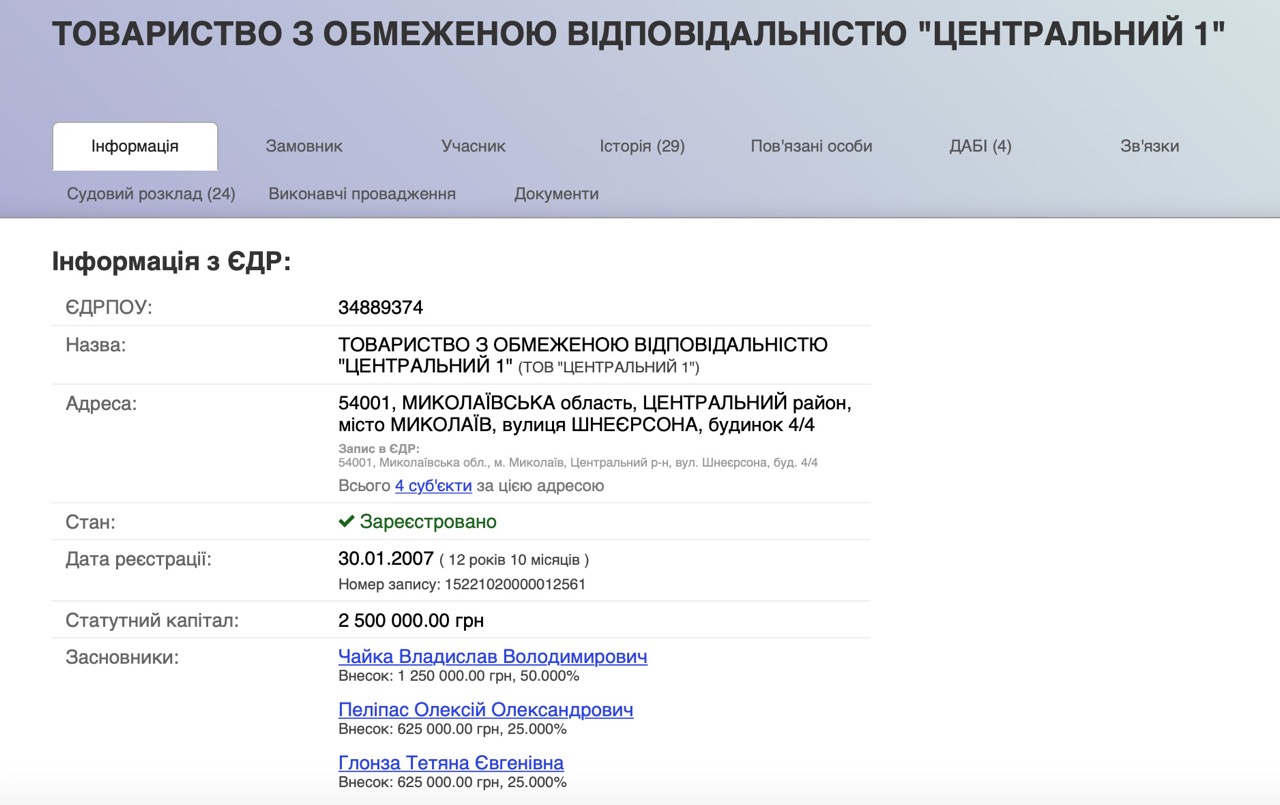Follow the 4 суб'єкти address link
The width and height of the screenshot is (1280, 805).
433,486
